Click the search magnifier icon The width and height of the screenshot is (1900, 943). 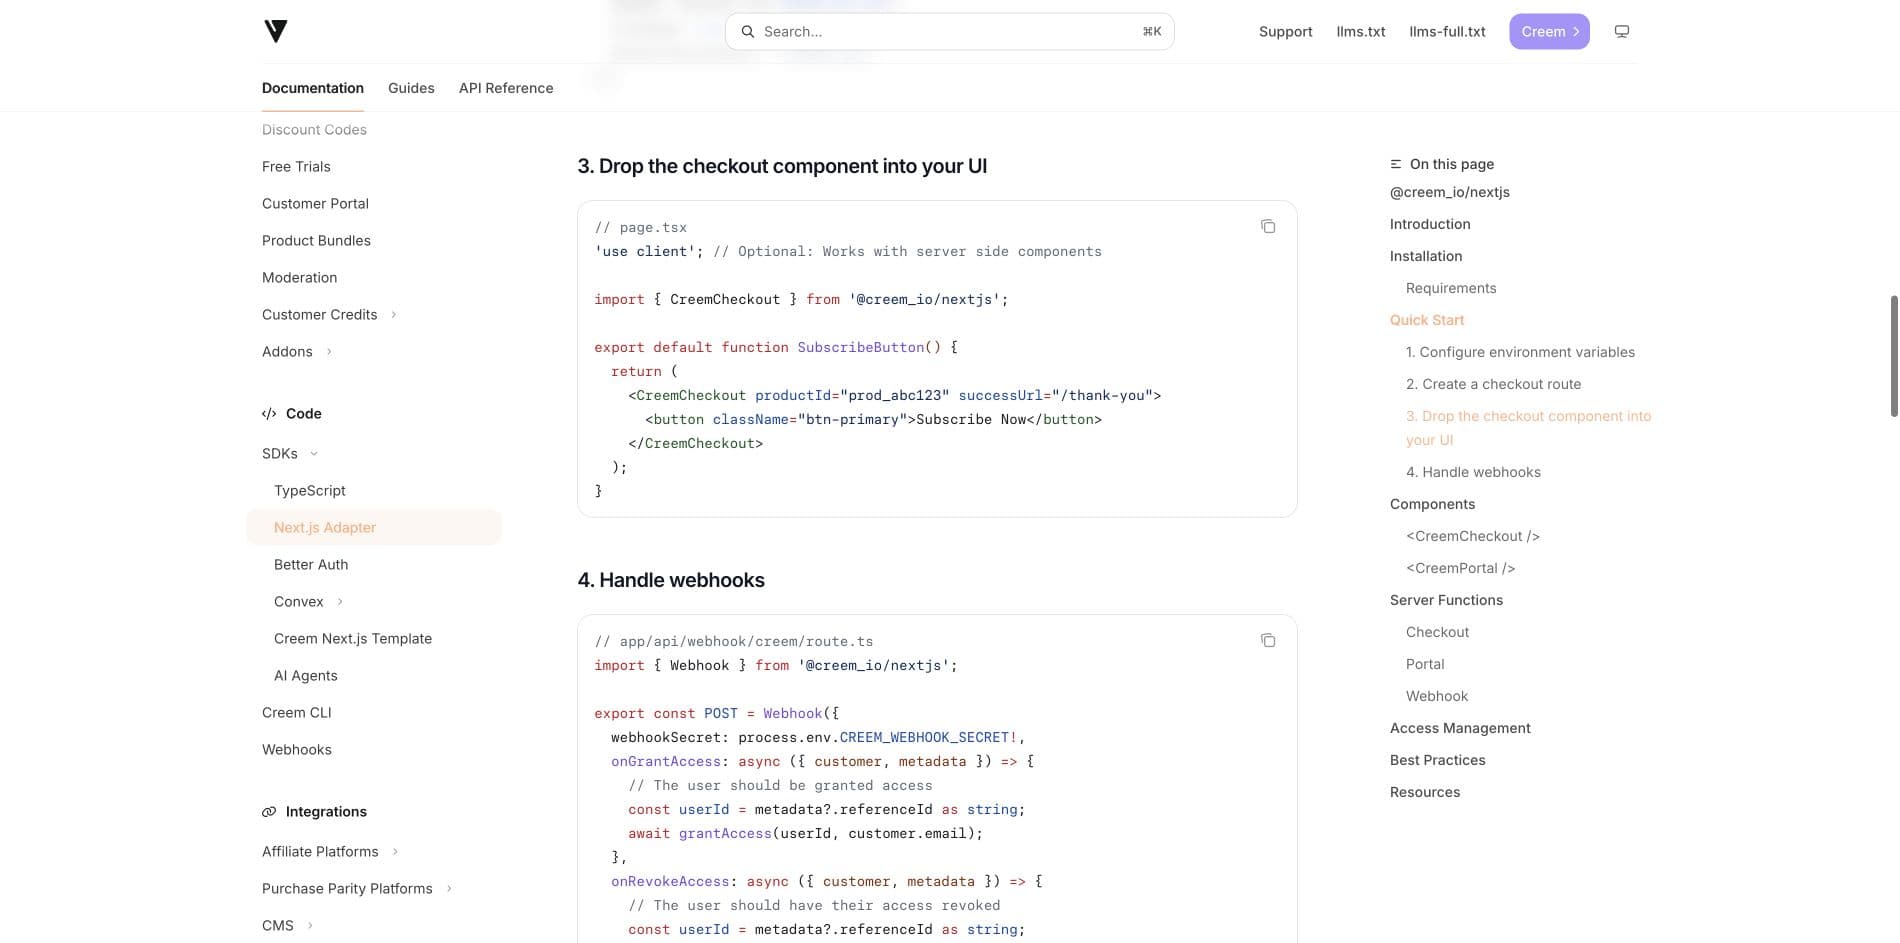click(747, 32)
